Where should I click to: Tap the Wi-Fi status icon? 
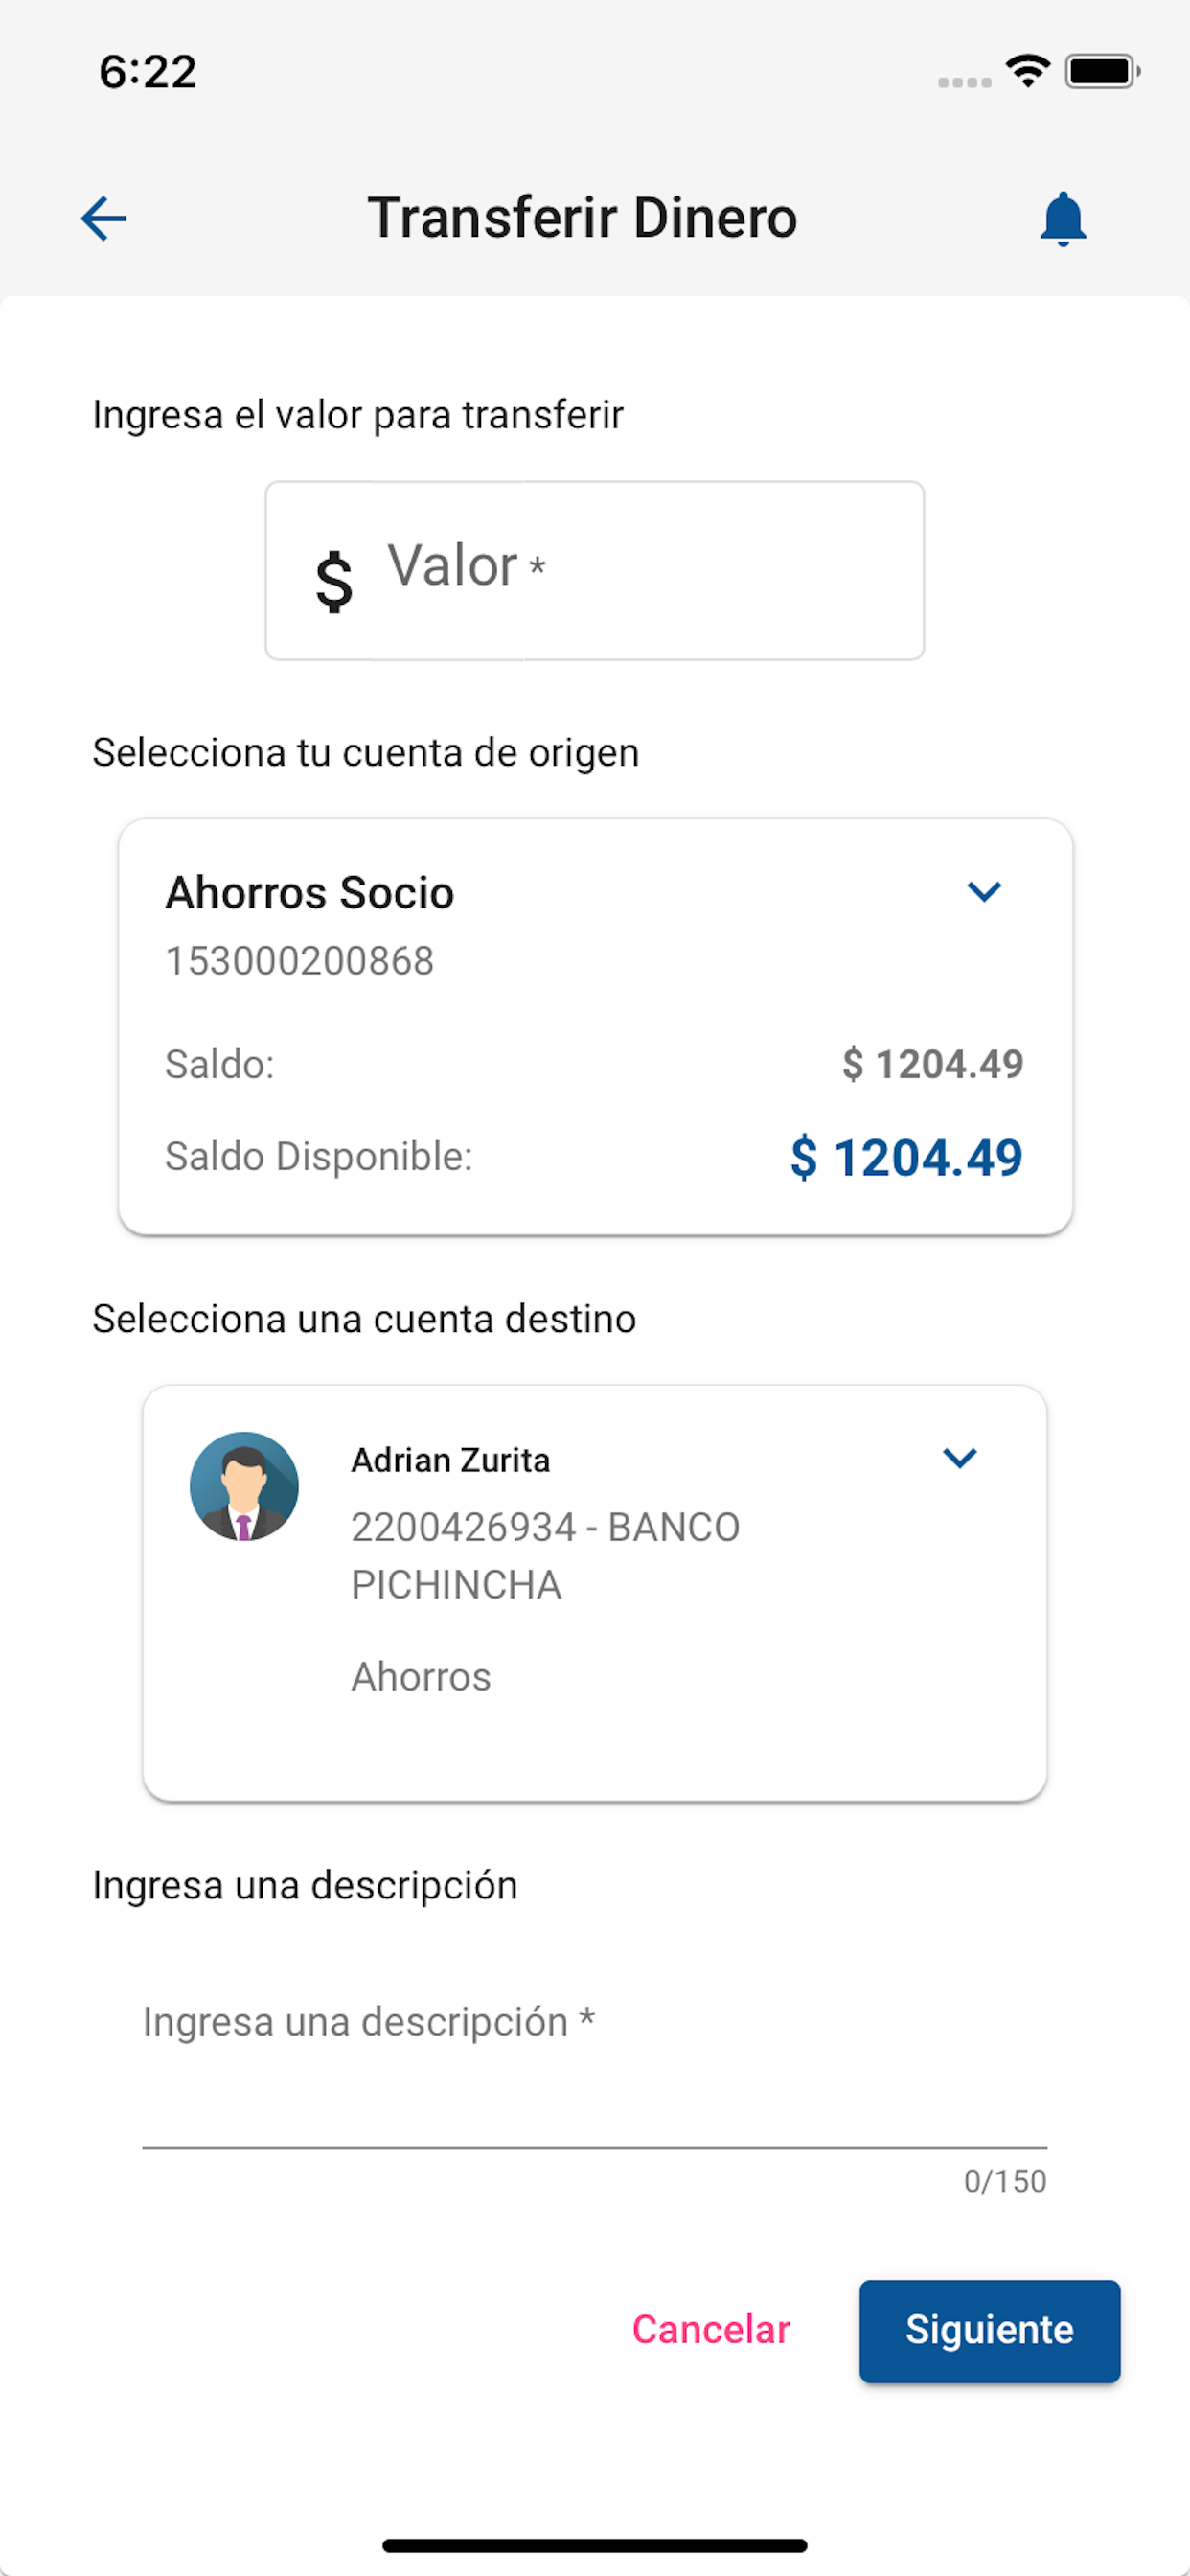tap(1028, 71)
